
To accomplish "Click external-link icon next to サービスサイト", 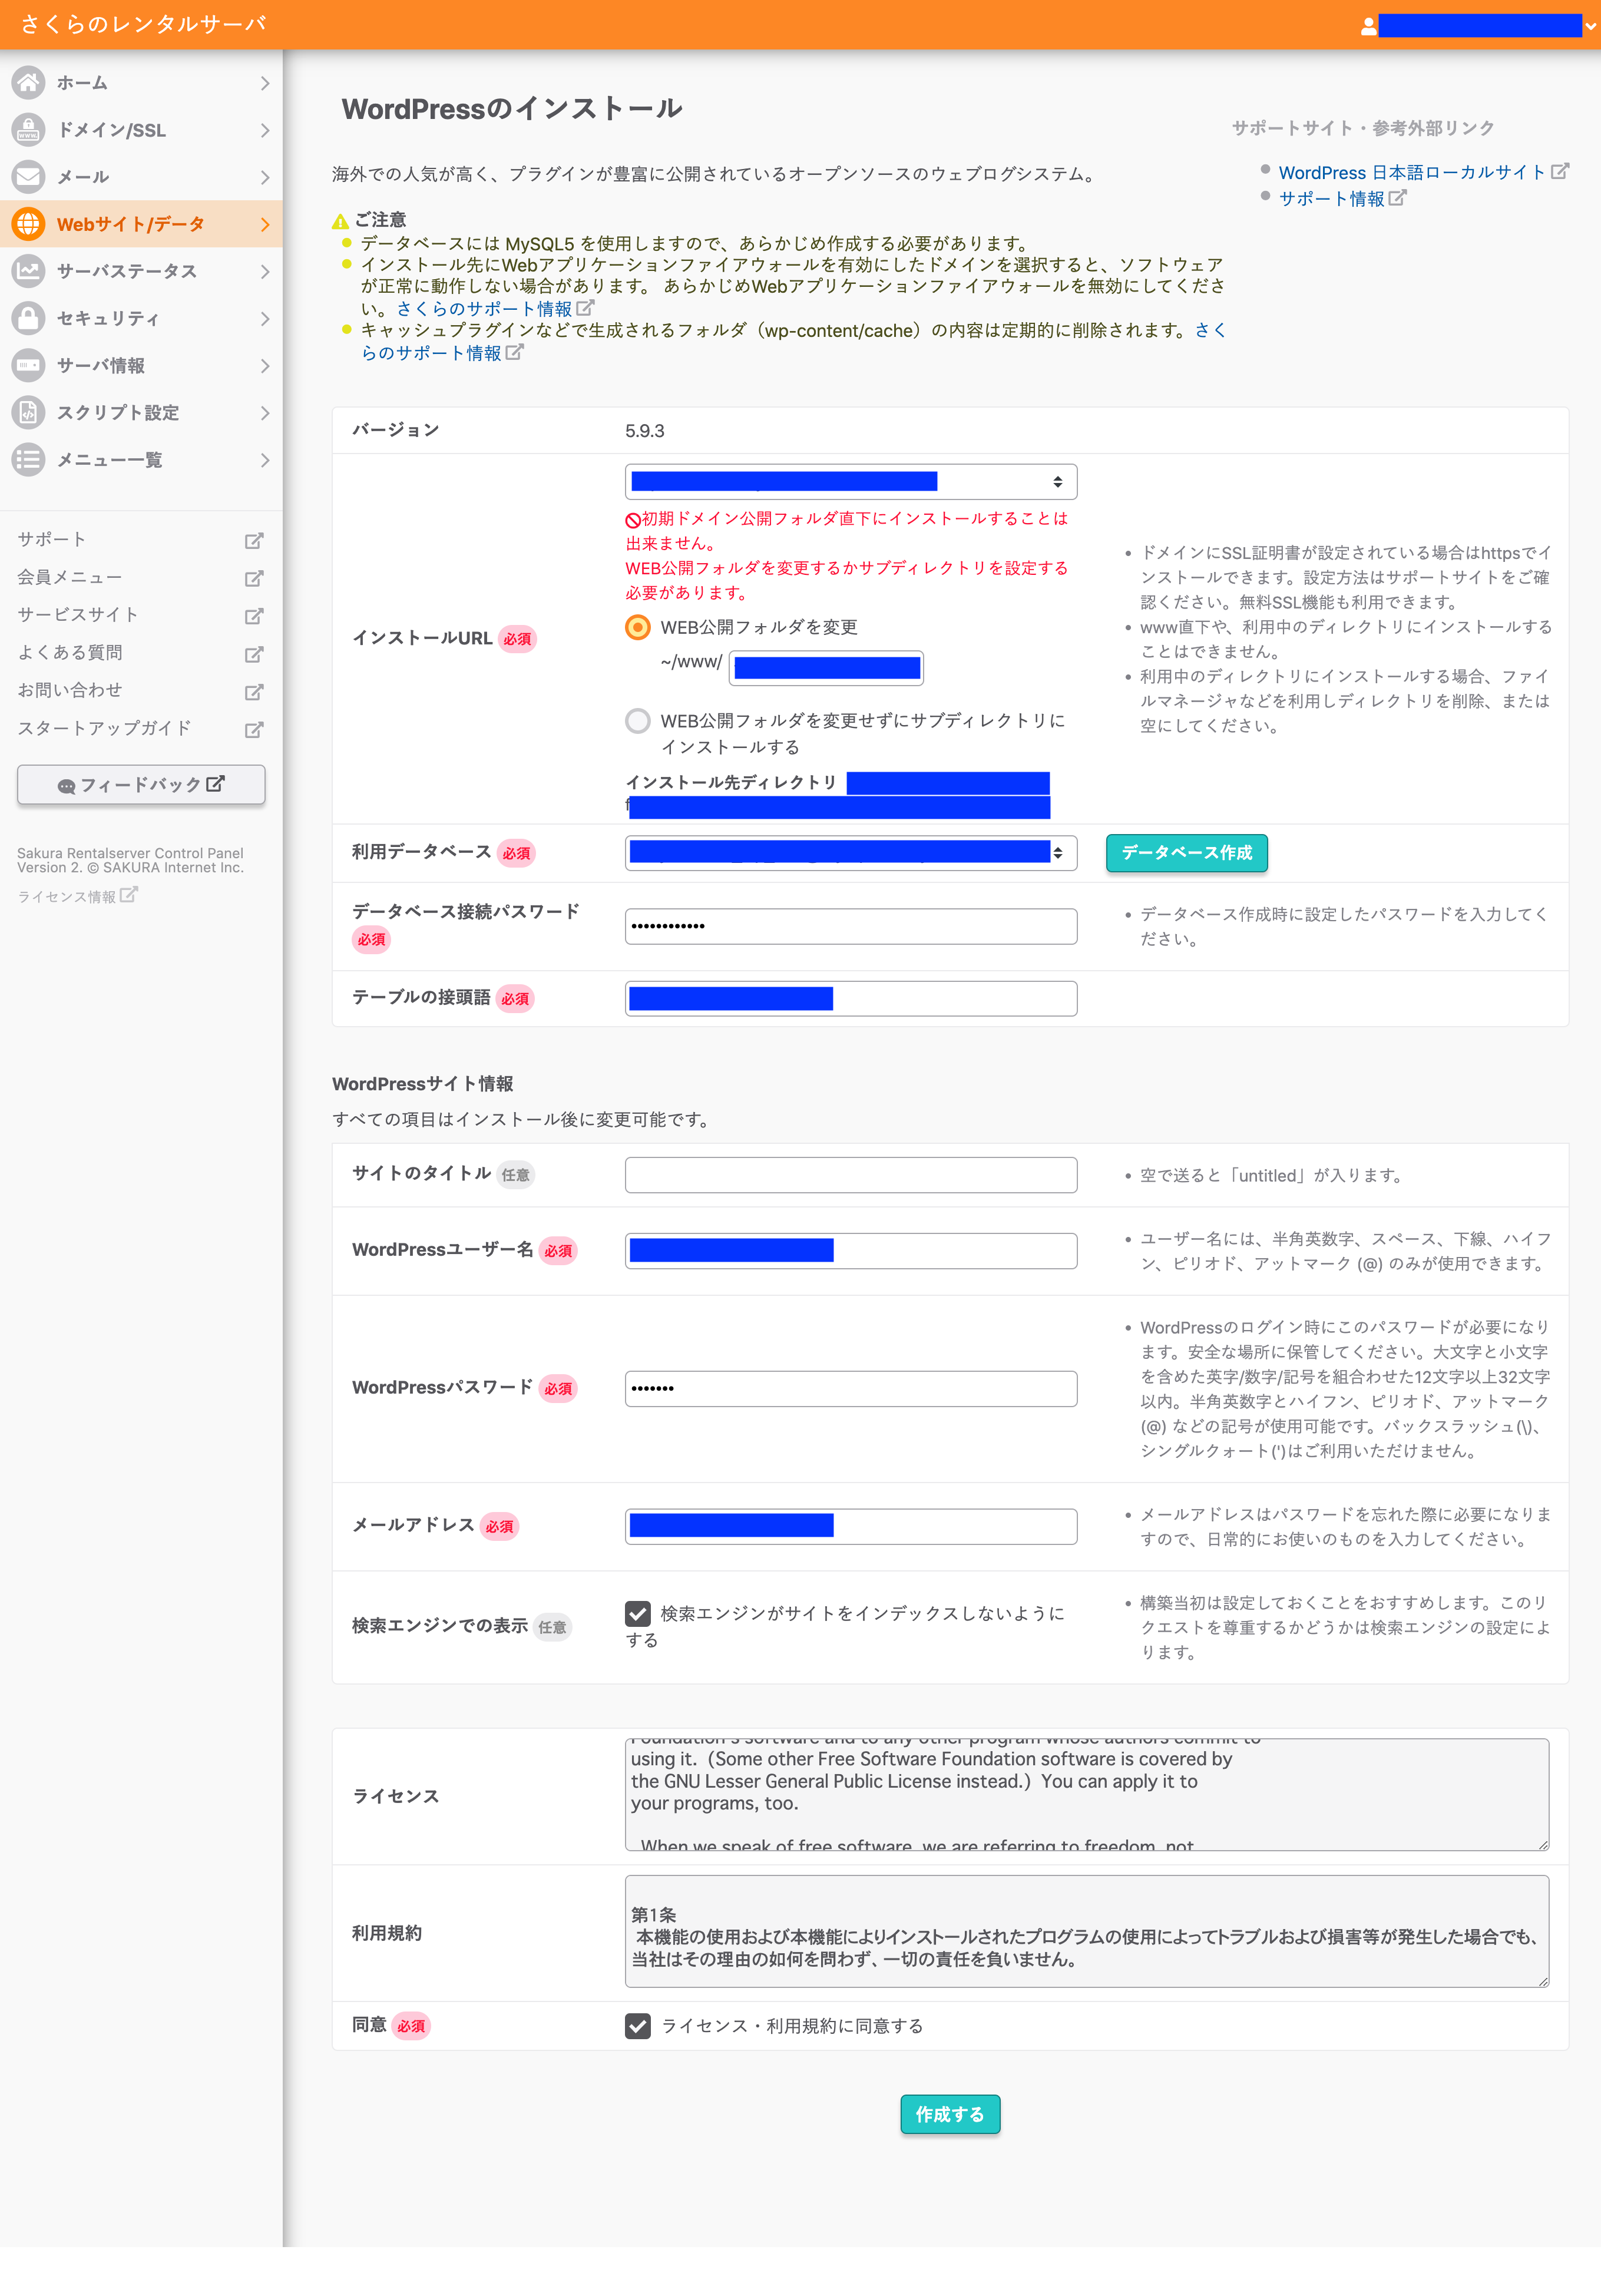I will [x=254, y=616].
